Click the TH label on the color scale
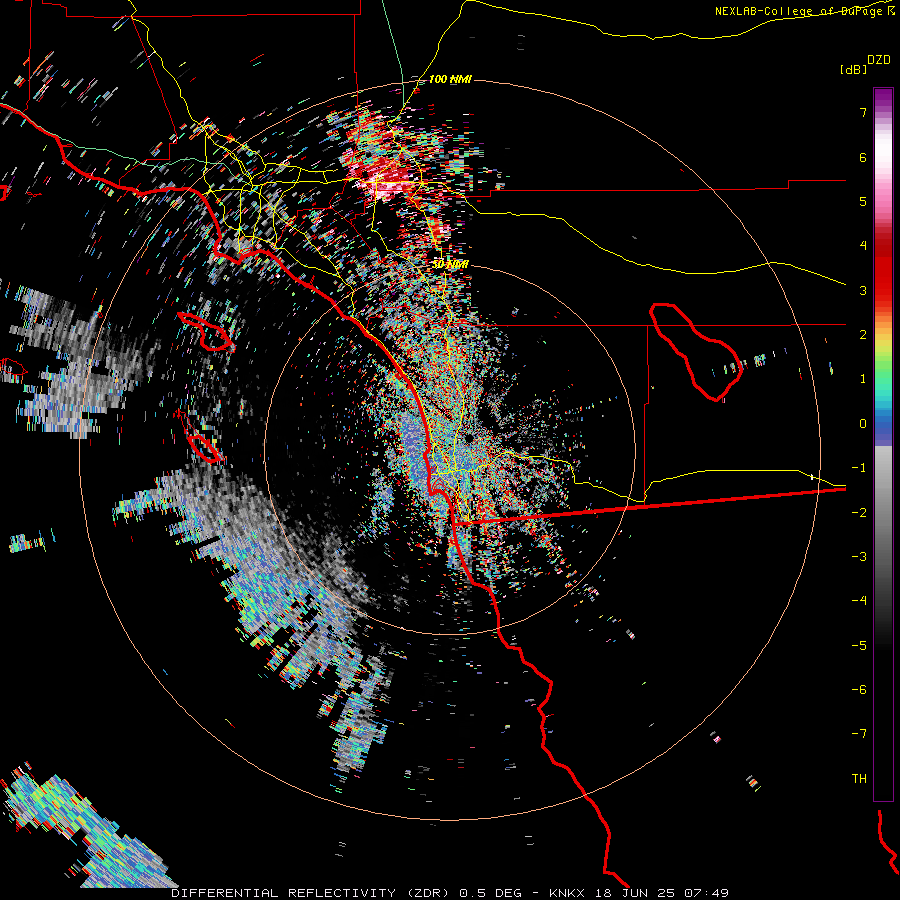This screenshot has height=900, width=900. pyautogui.click(x=859, y=778)
